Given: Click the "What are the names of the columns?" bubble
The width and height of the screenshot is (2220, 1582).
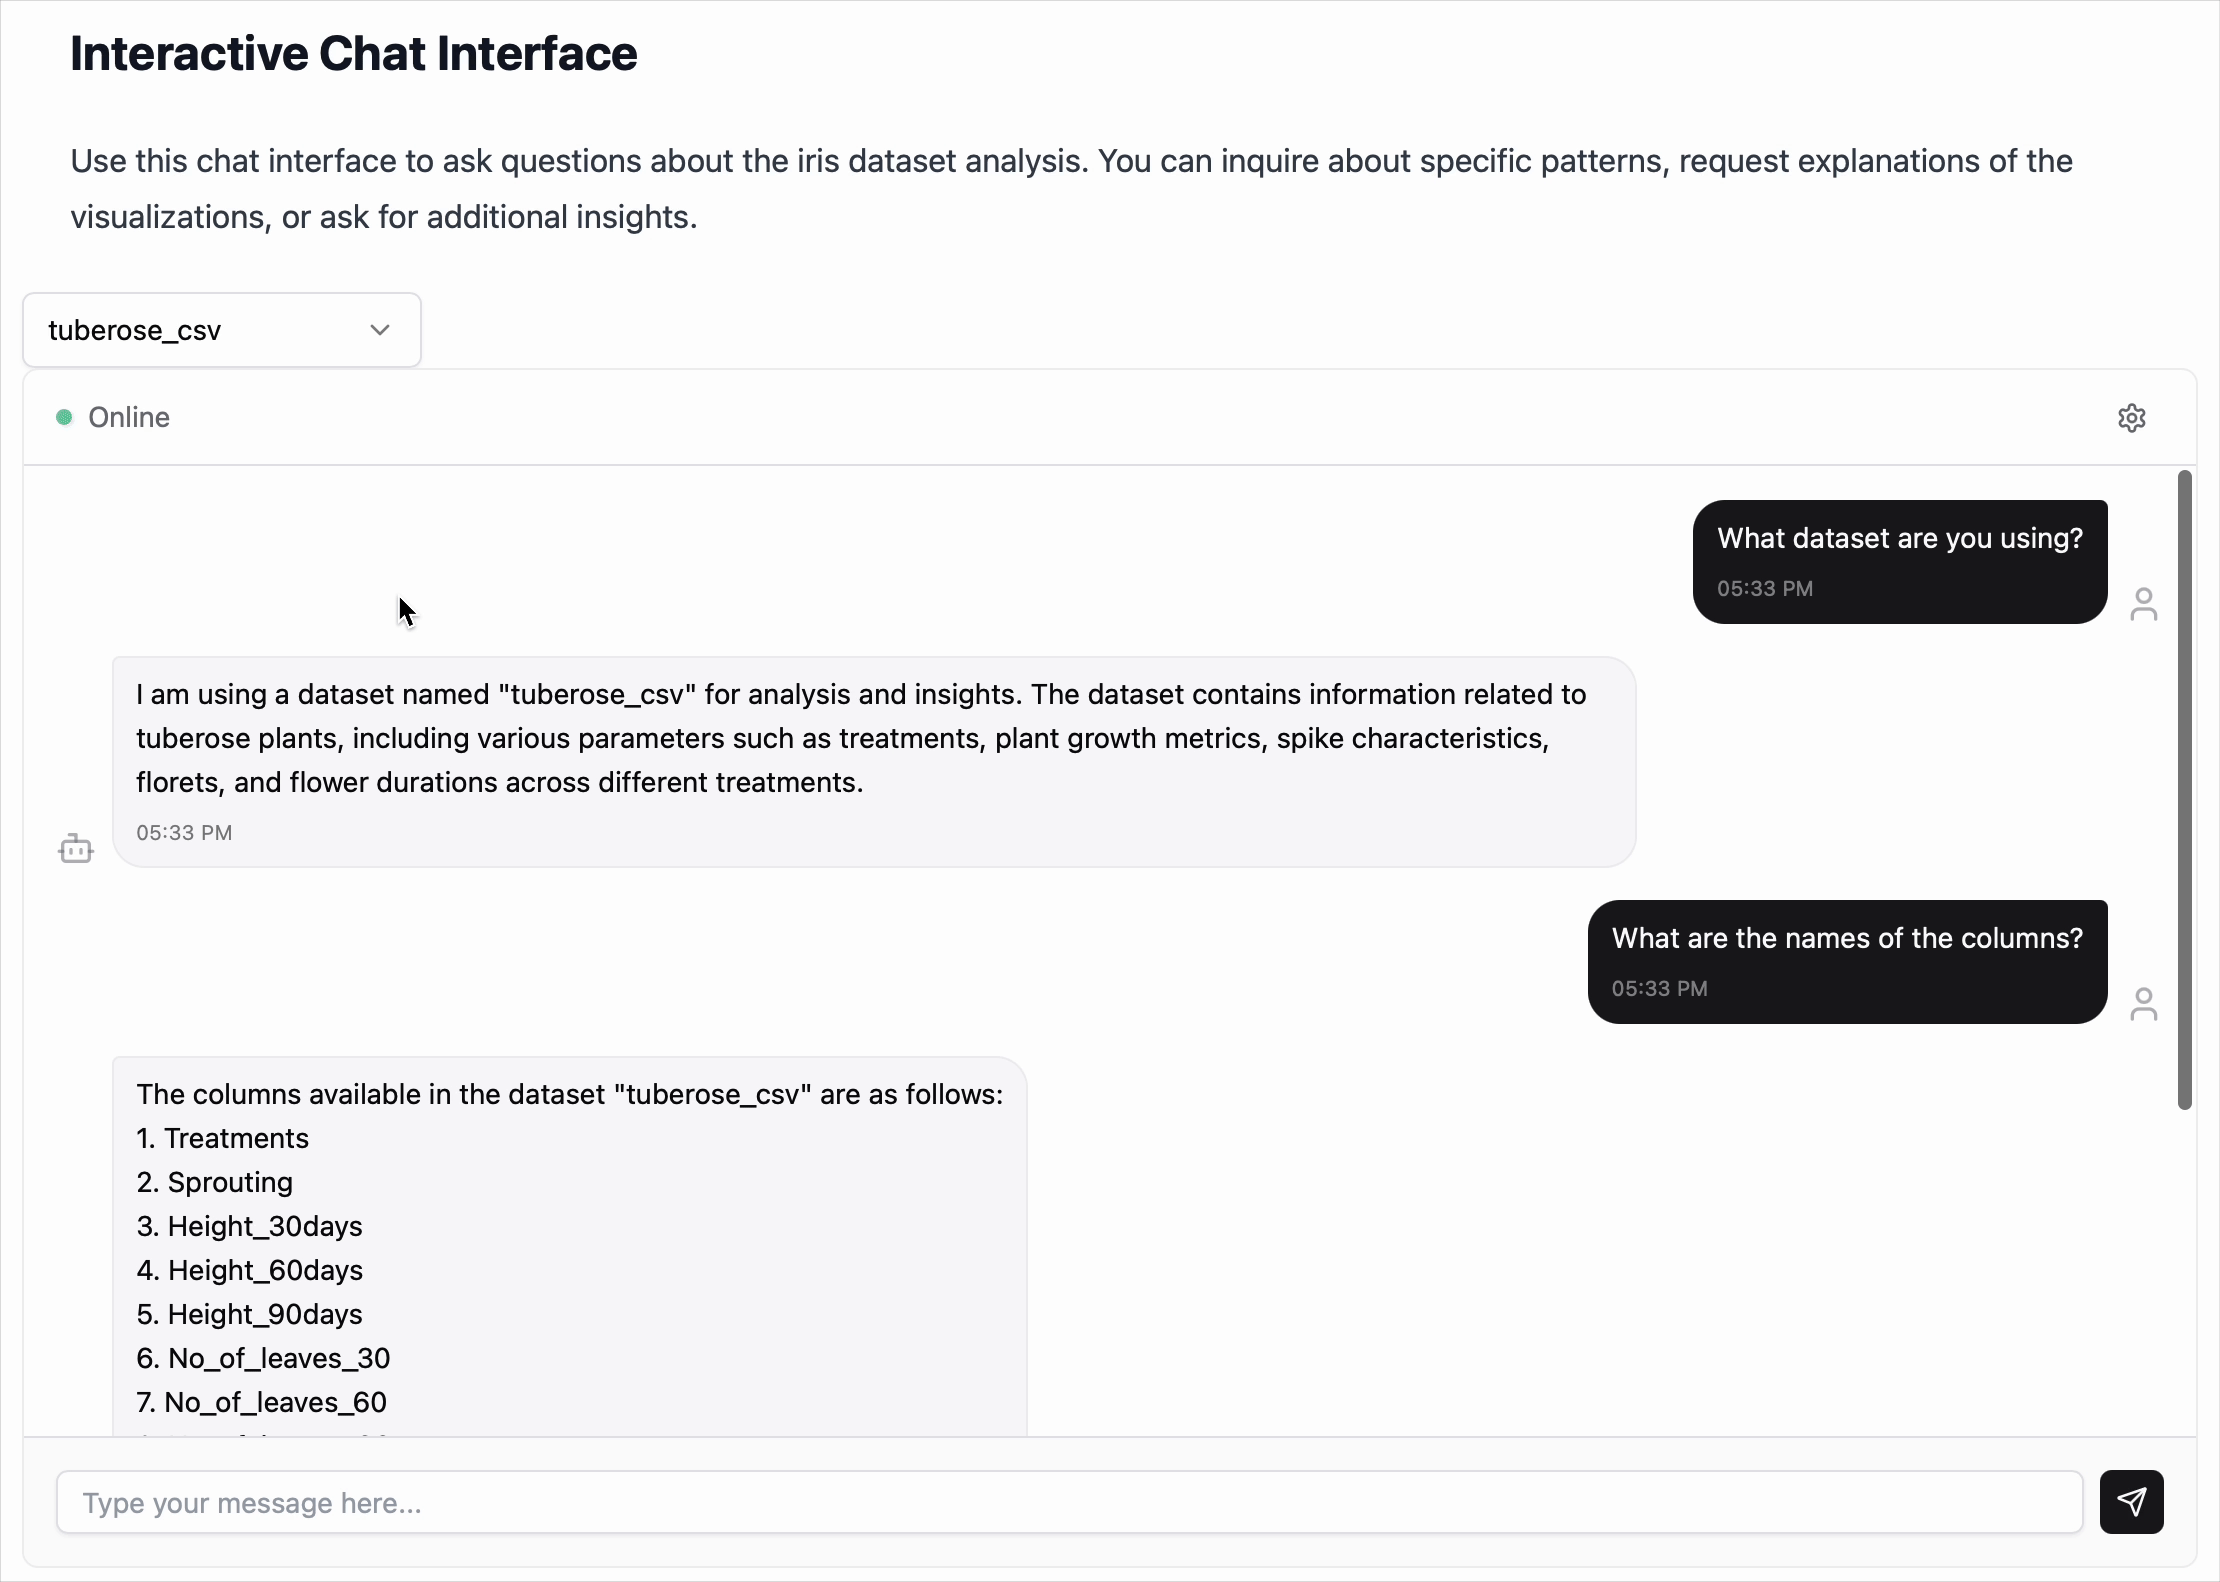Looking at the screenshot, I should [1846, 960].
